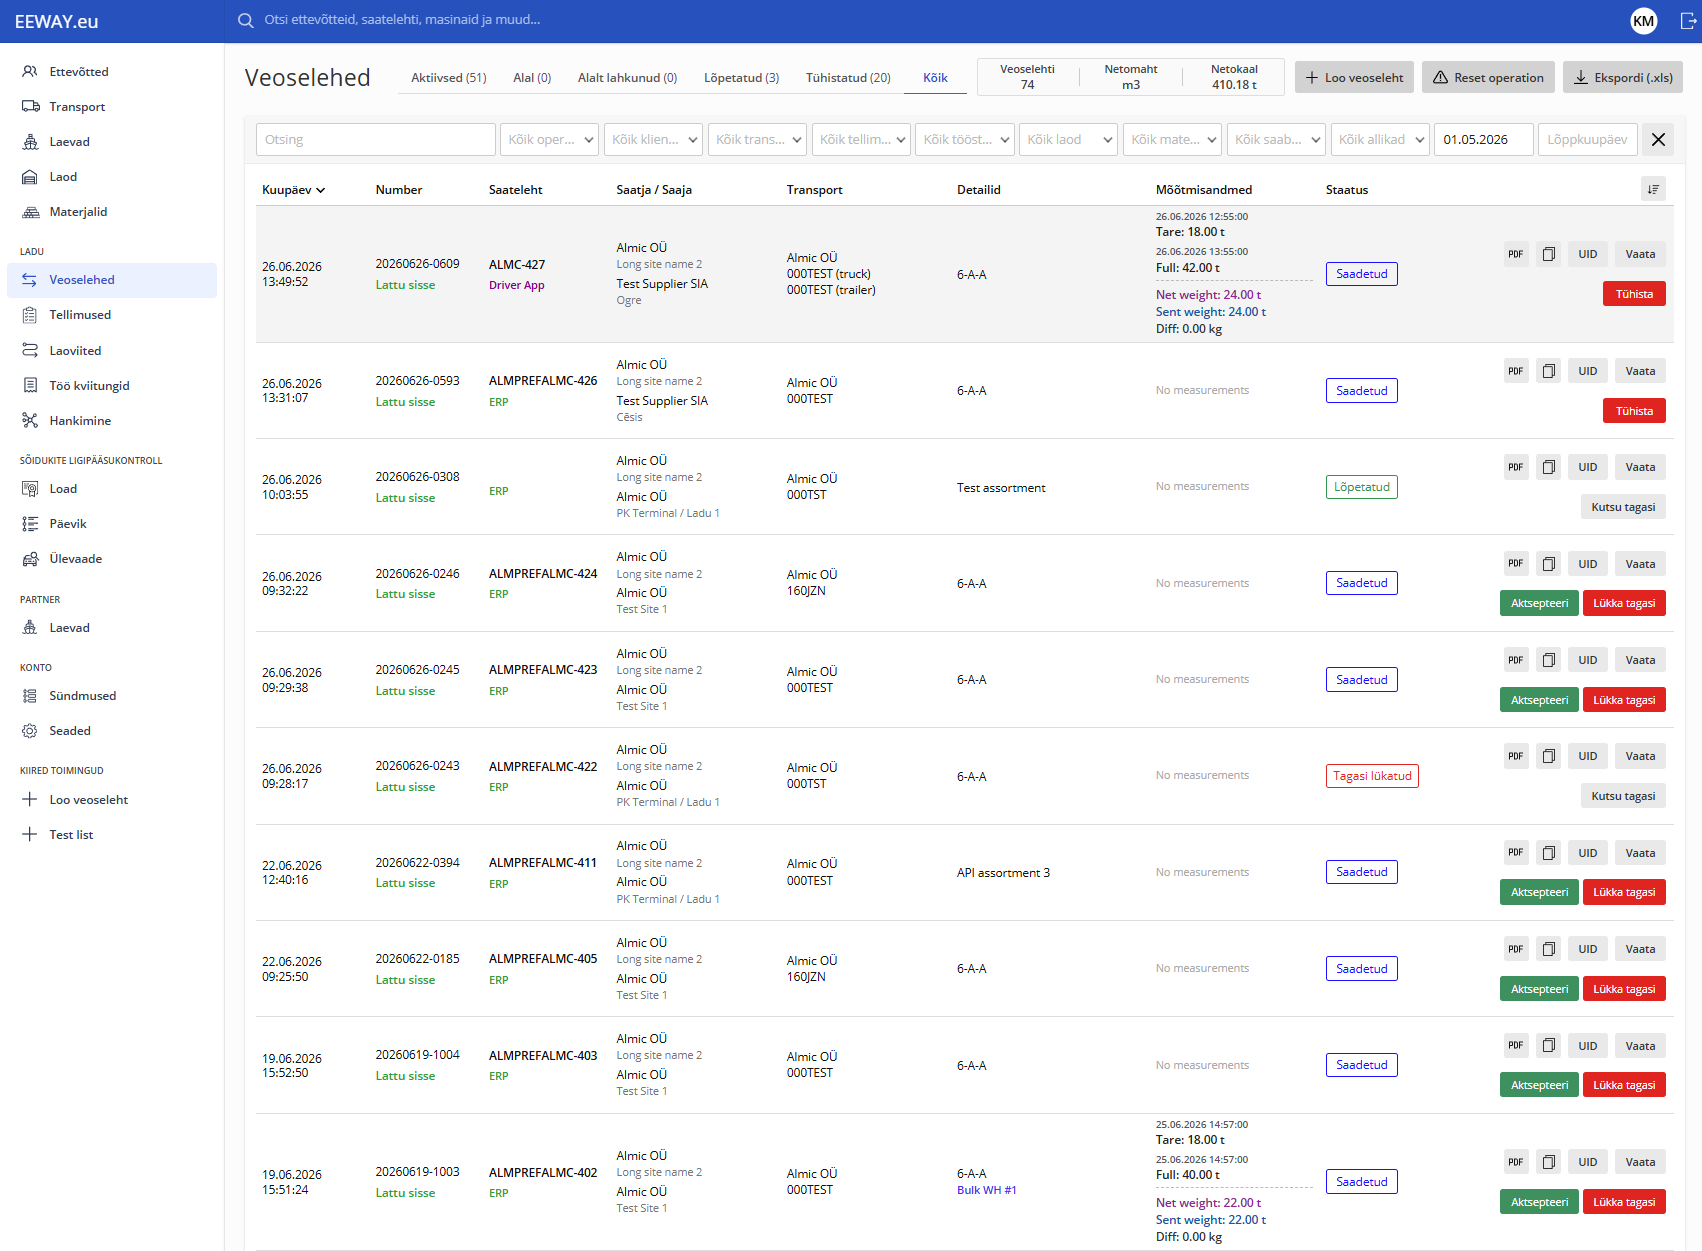Viewport: 1702px width, 1251px height.
Task: Click the copy icon for ALMC-427 row
Action: click(1549, 254)
